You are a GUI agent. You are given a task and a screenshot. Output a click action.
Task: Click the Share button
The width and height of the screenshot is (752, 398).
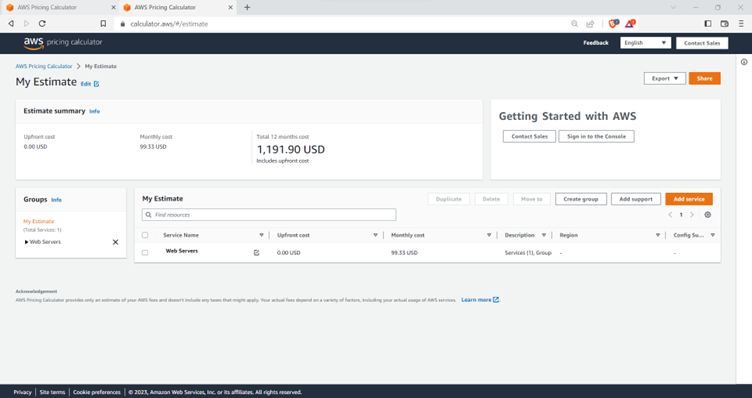(x=705, y=78)
